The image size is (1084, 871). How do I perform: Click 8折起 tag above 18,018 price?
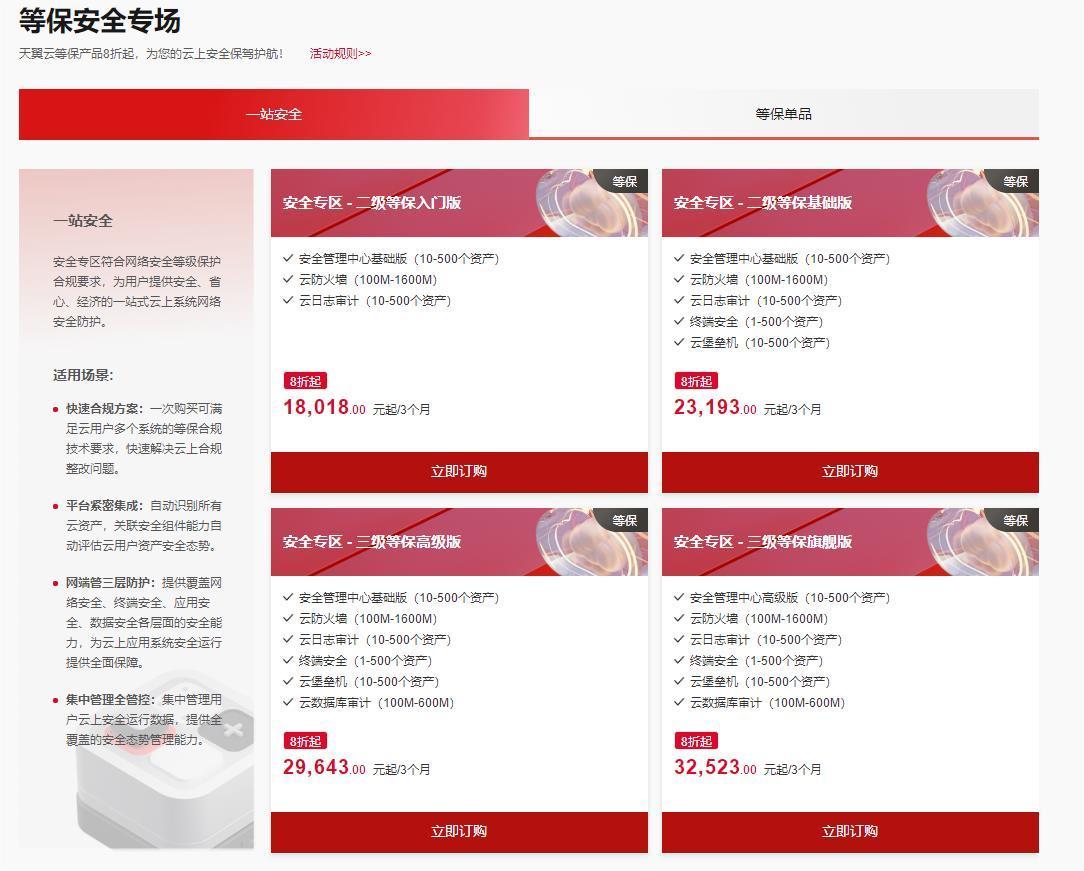[306, 381]
